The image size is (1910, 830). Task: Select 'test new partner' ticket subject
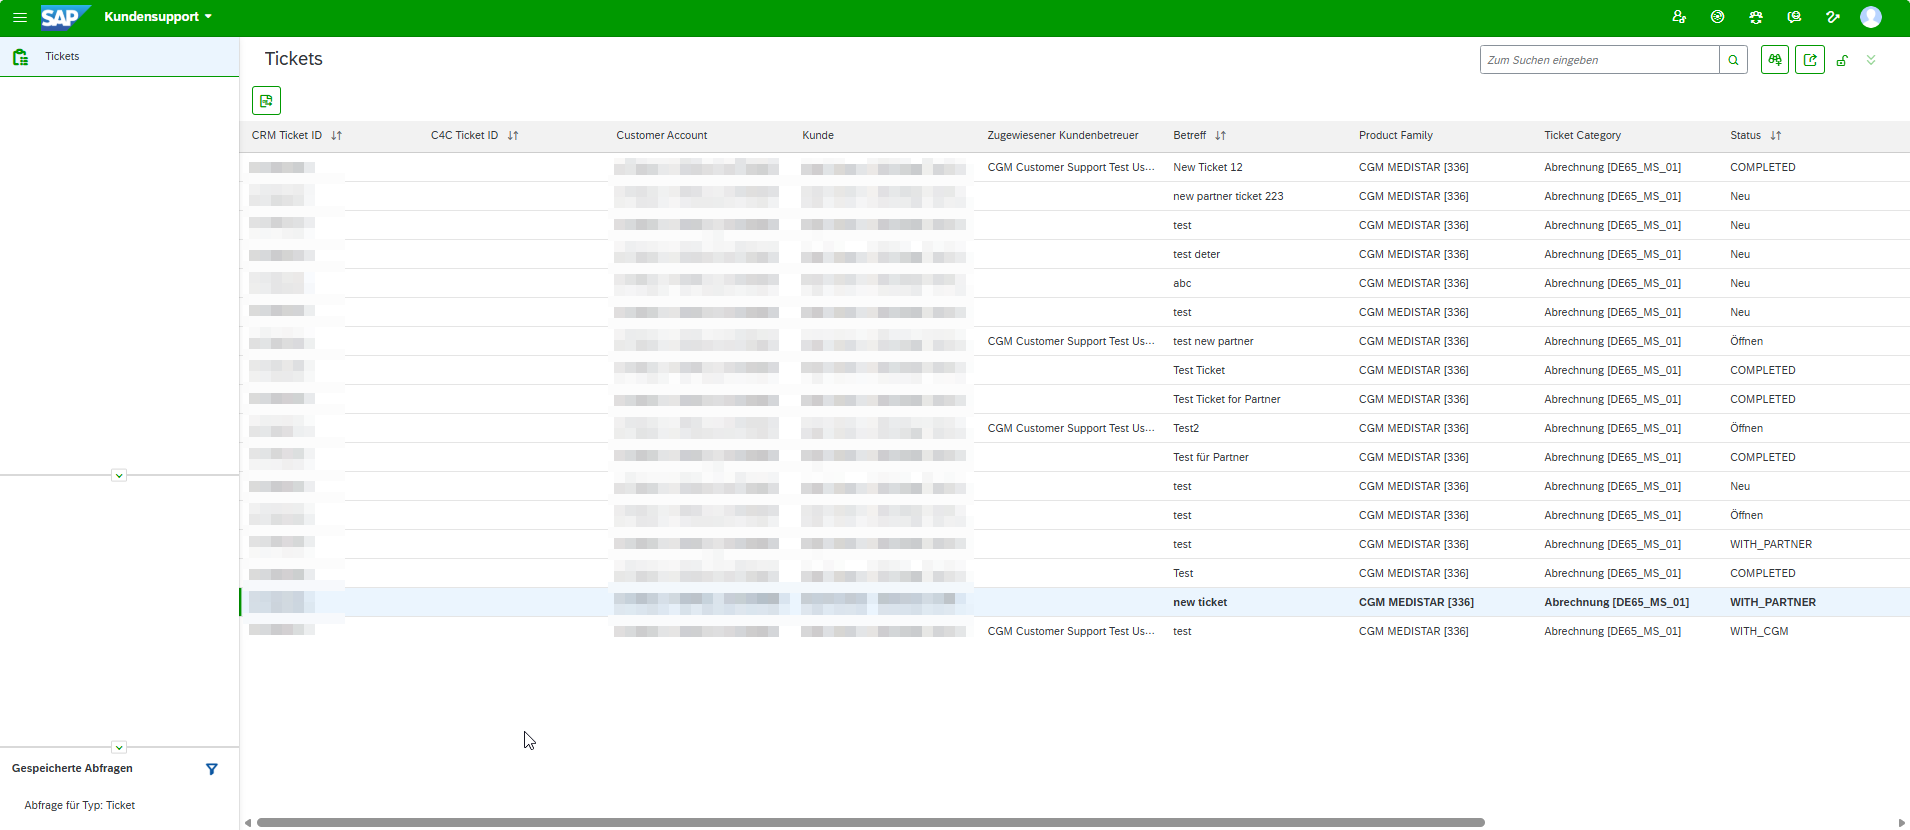[x=1213, y=341]
